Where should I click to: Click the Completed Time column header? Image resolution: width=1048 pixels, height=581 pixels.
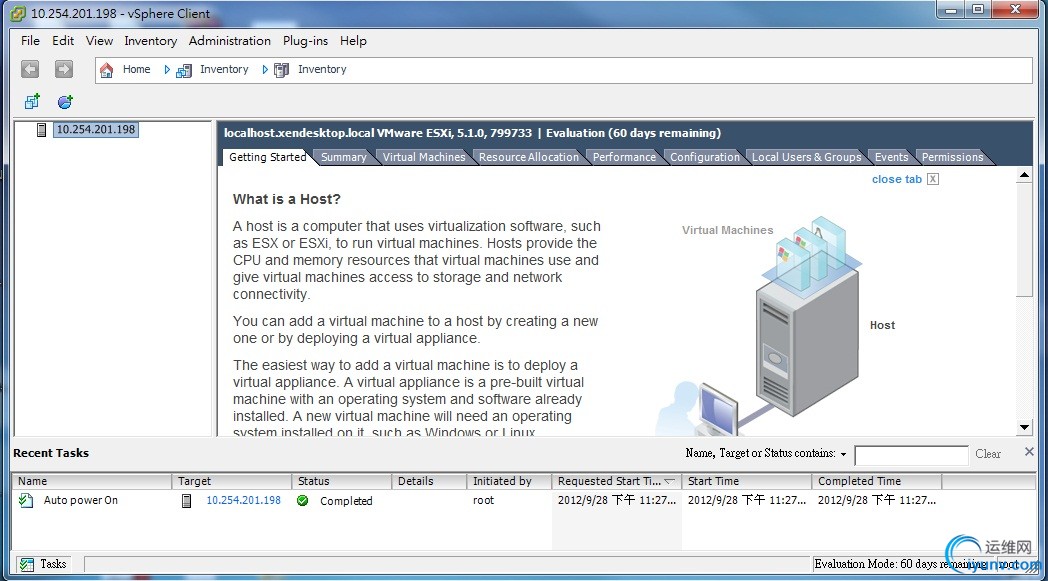click(876, 481)
